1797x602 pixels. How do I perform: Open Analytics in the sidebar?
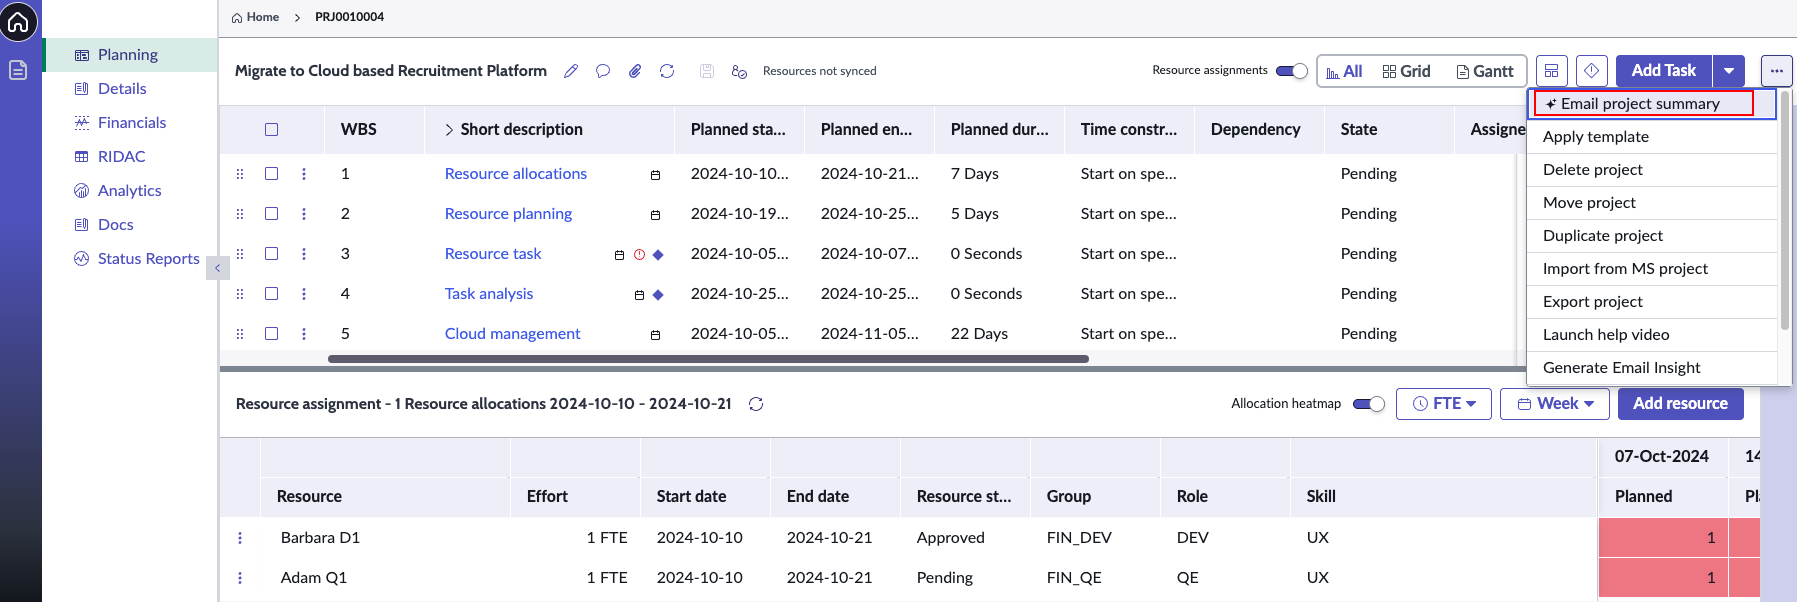[129, 191]
